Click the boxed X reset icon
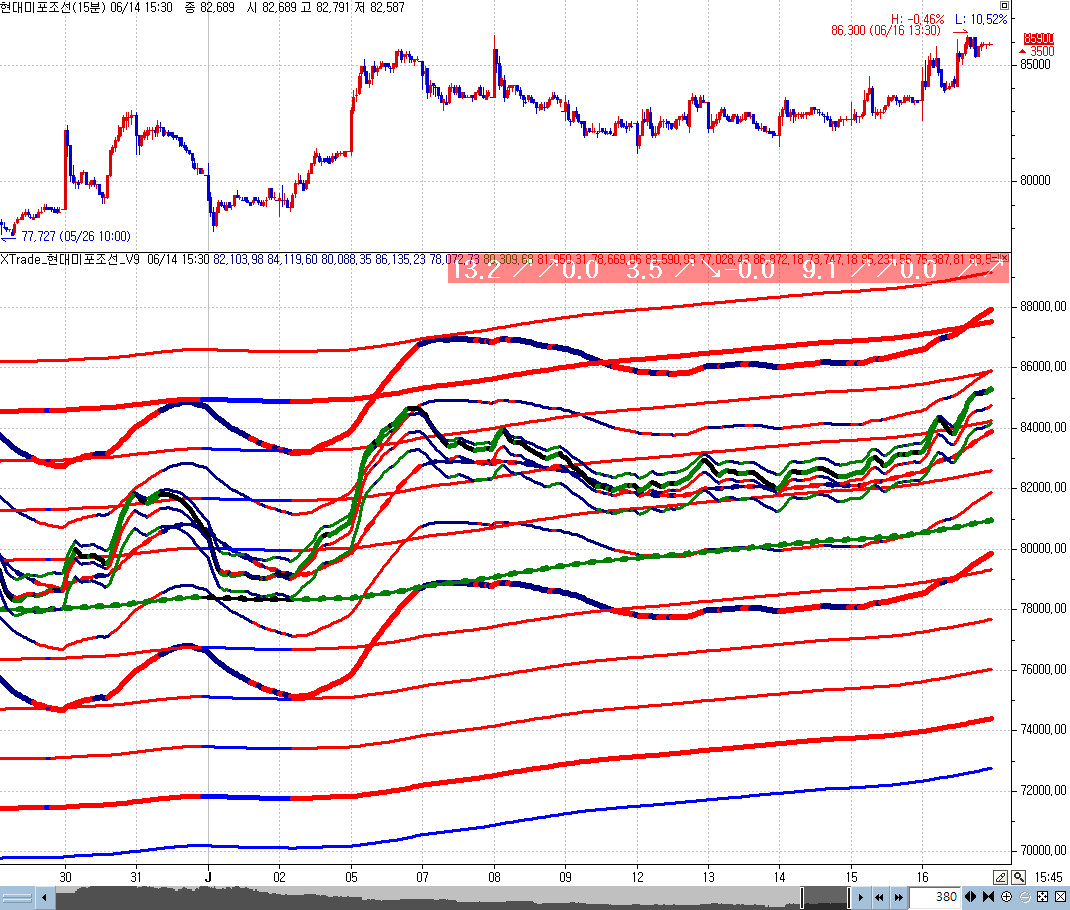Image resolution: width=1070 pixels, height=910 pixels. pyautogui.click(x=1060, y=897)
